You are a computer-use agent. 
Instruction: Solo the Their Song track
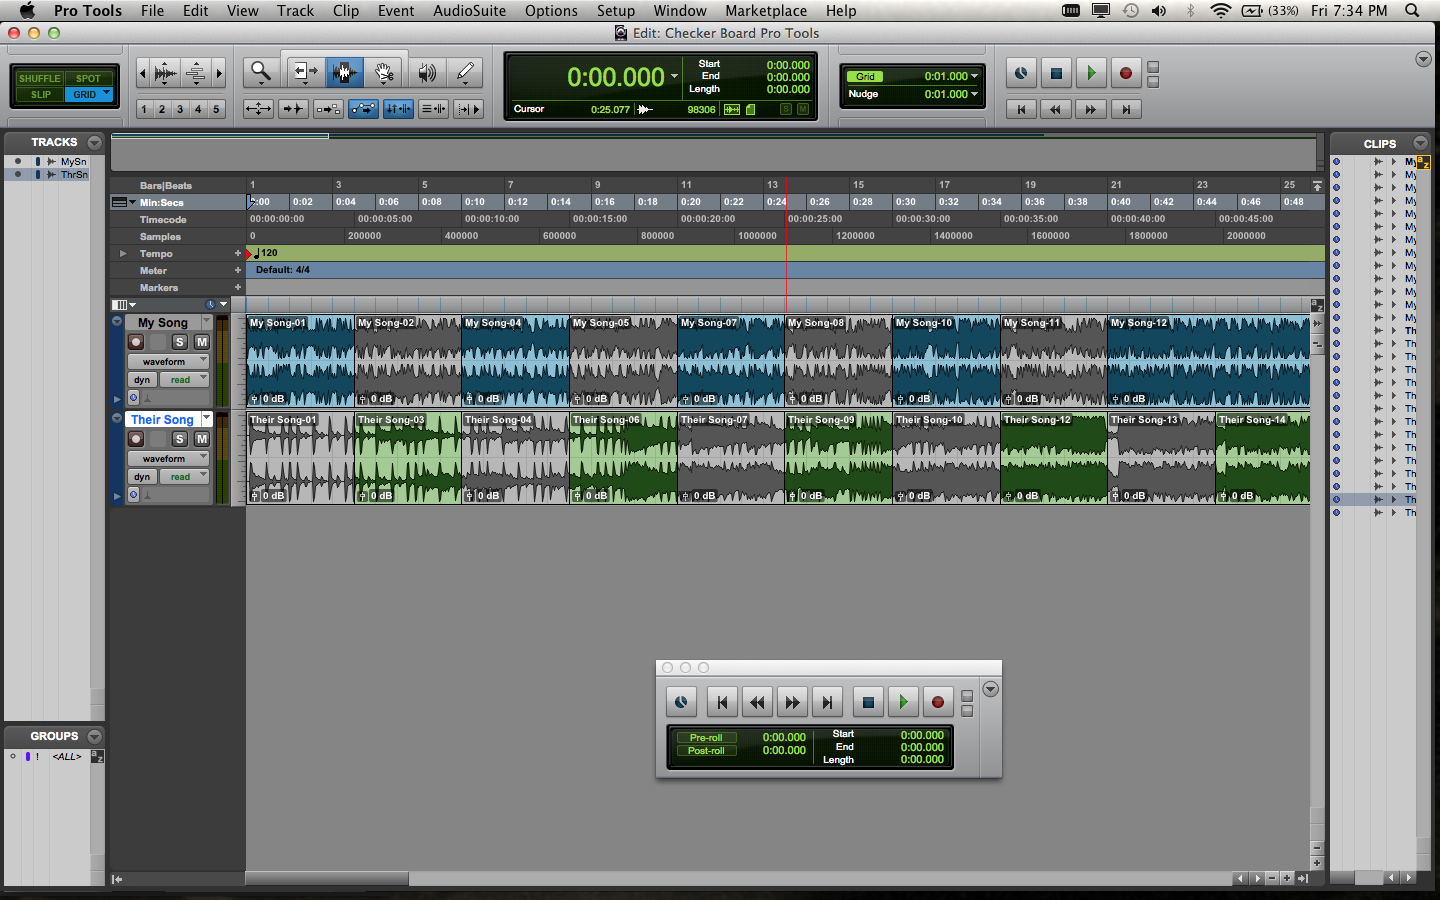[180, 439]
